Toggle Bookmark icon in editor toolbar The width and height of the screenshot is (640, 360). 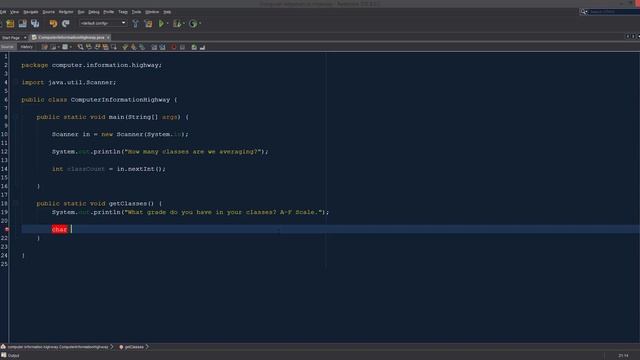tap(142, 47)
